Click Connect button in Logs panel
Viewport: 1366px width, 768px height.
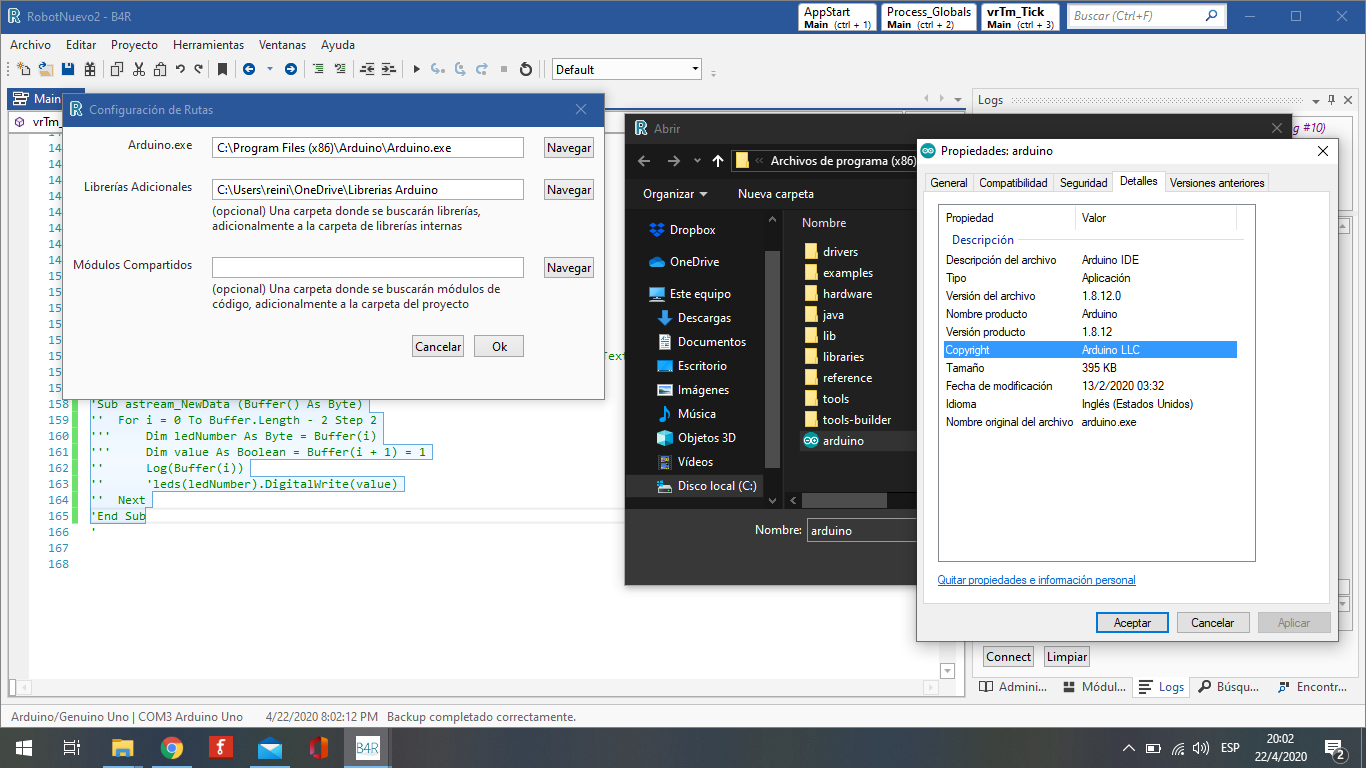[x=1008, y=657]
